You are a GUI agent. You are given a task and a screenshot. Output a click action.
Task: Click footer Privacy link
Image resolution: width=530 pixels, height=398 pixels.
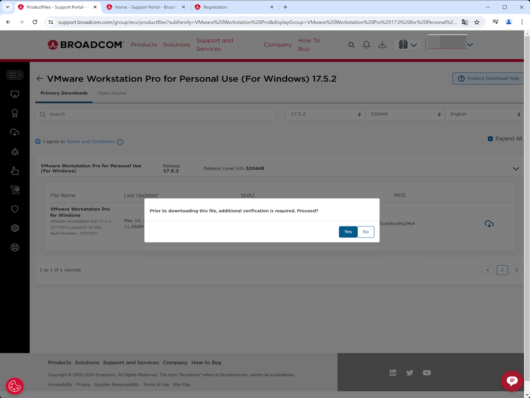pyautogui.click(x=83, y=384)
